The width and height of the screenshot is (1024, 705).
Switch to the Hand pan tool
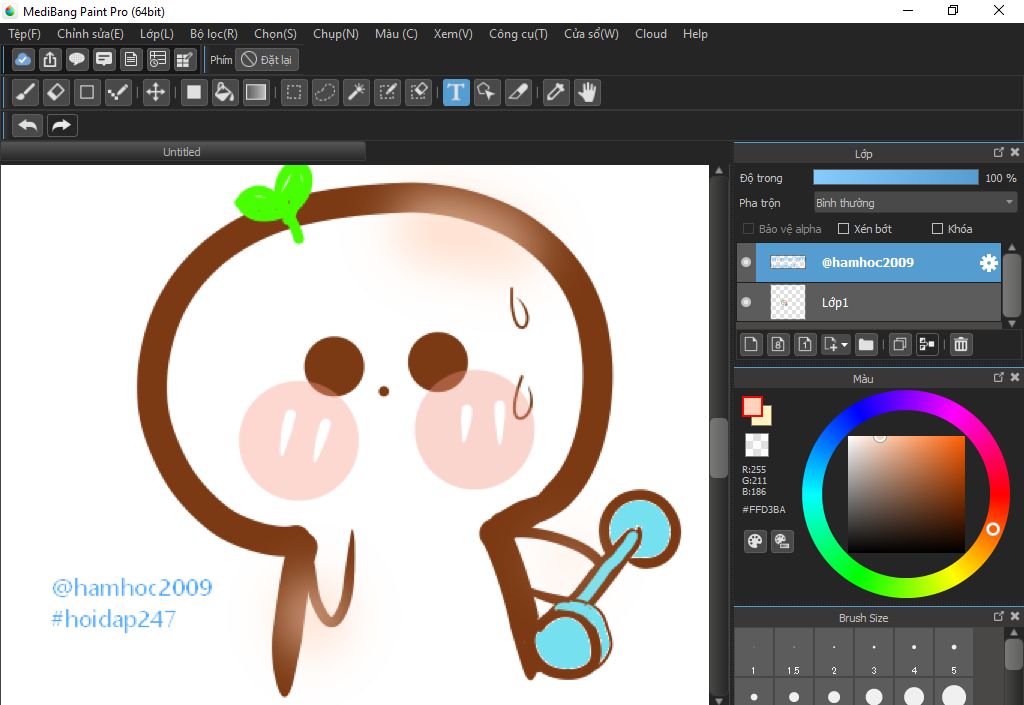click(587, 93)
